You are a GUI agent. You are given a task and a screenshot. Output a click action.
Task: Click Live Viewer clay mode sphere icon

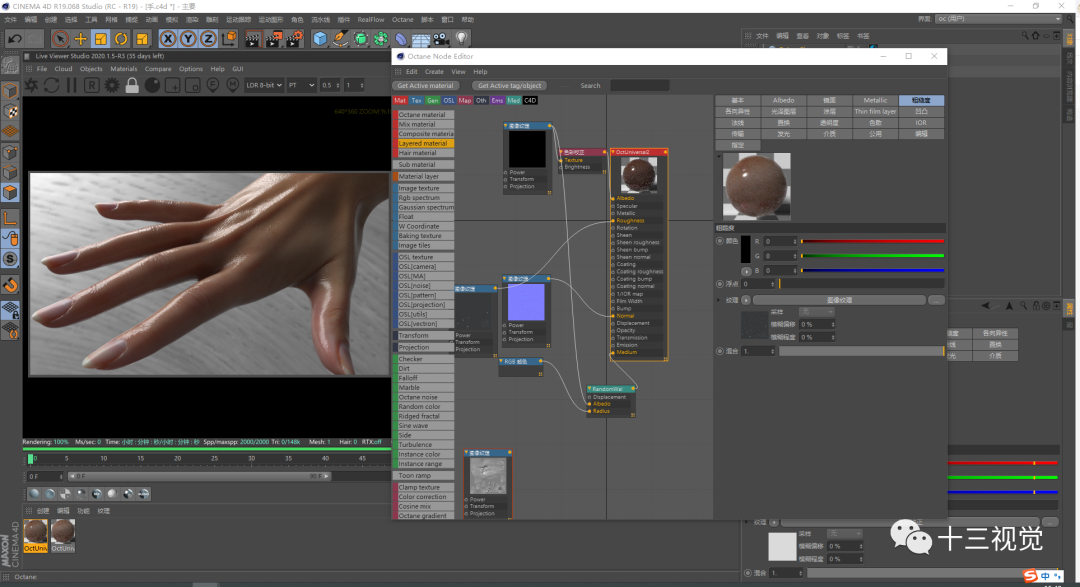152,85
